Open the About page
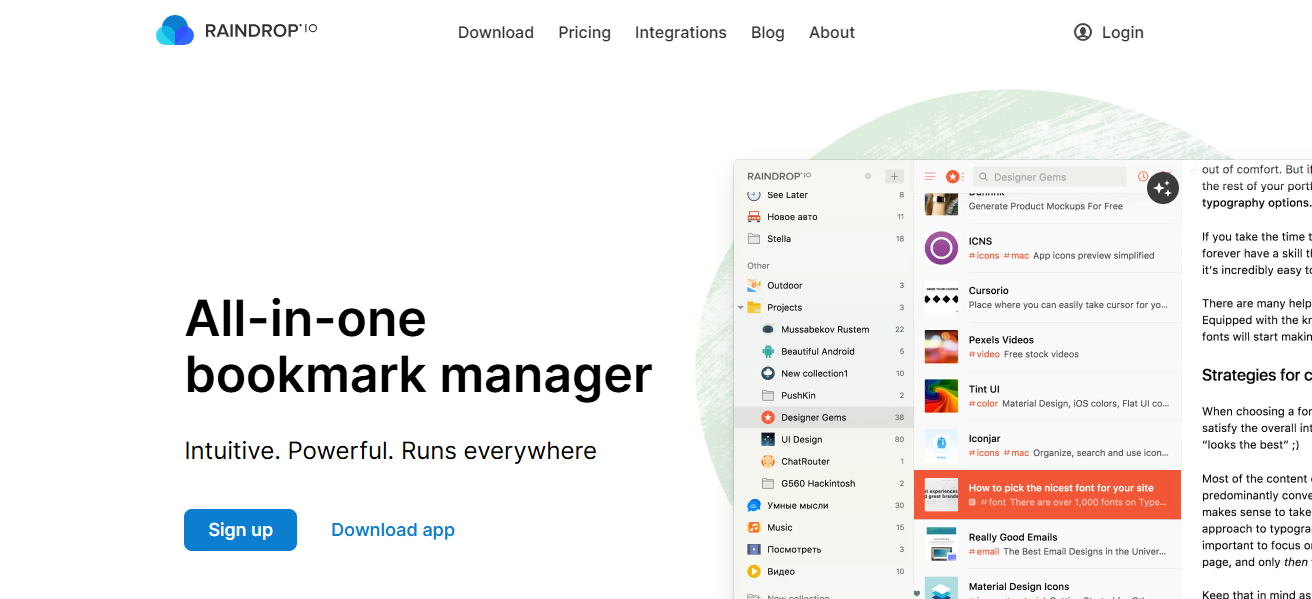This screenshot has width=1312, height=599. click(x=832, y=32)
